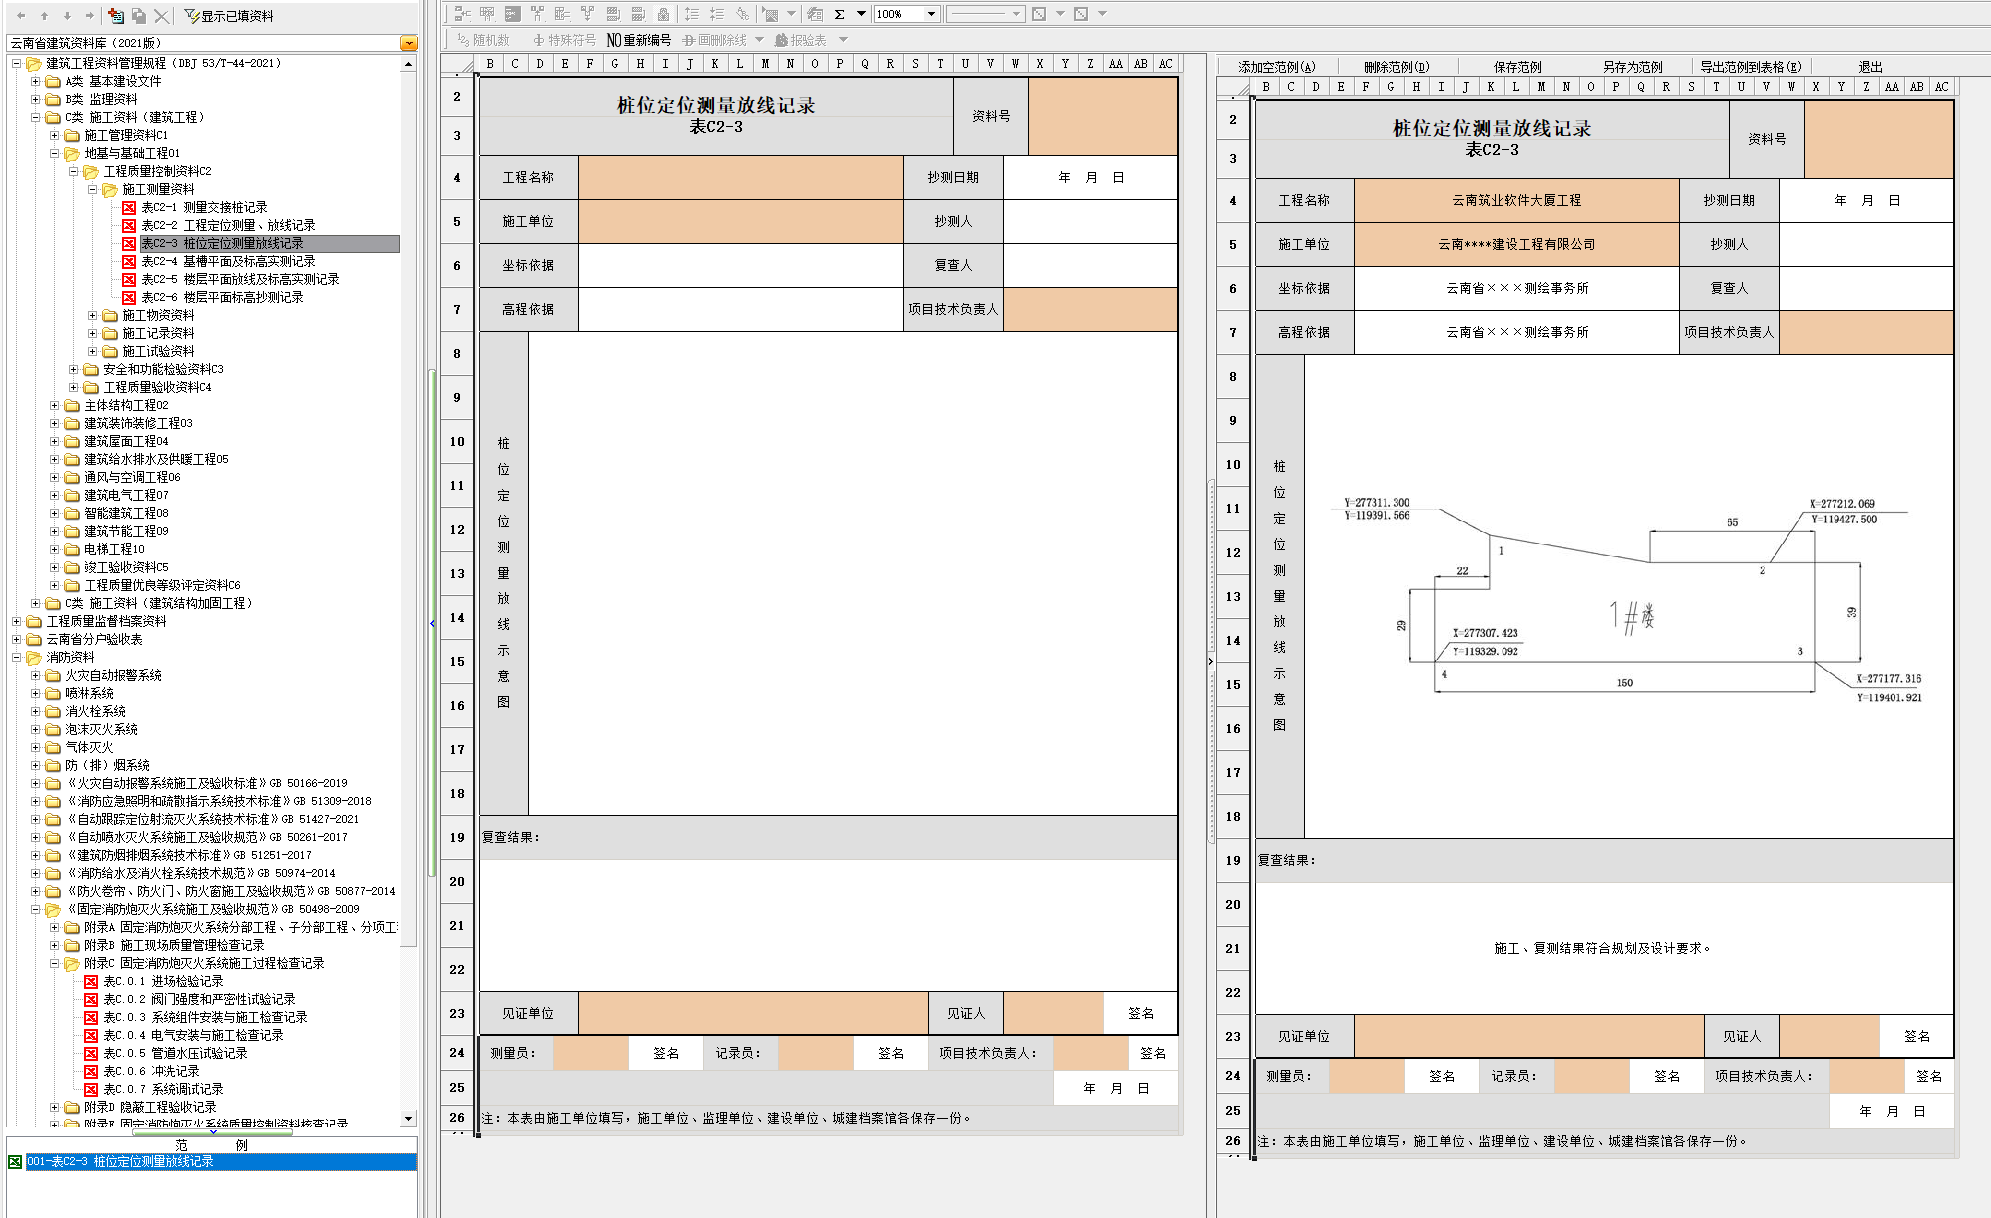
Task: Open the dropdown next to 报验表
Action: click(x=843, y=40)
